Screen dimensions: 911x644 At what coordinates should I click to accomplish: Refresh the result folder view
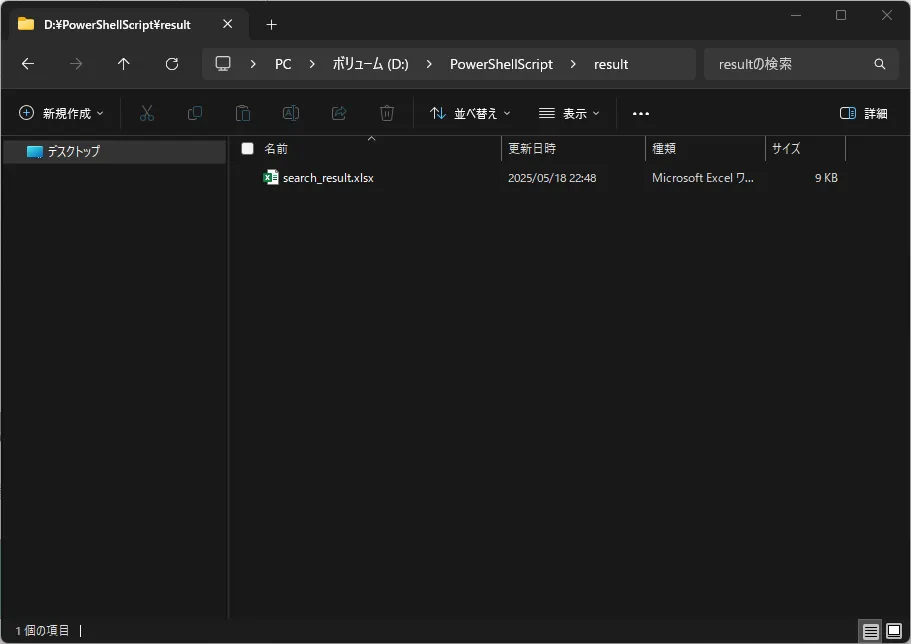point(172,64)
